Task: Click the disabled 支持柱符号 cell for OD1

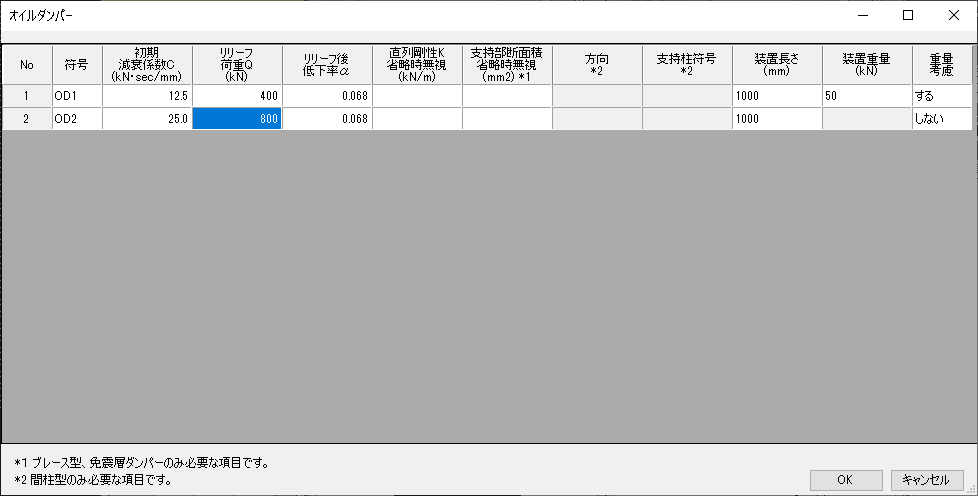Action: coord(687,96)
